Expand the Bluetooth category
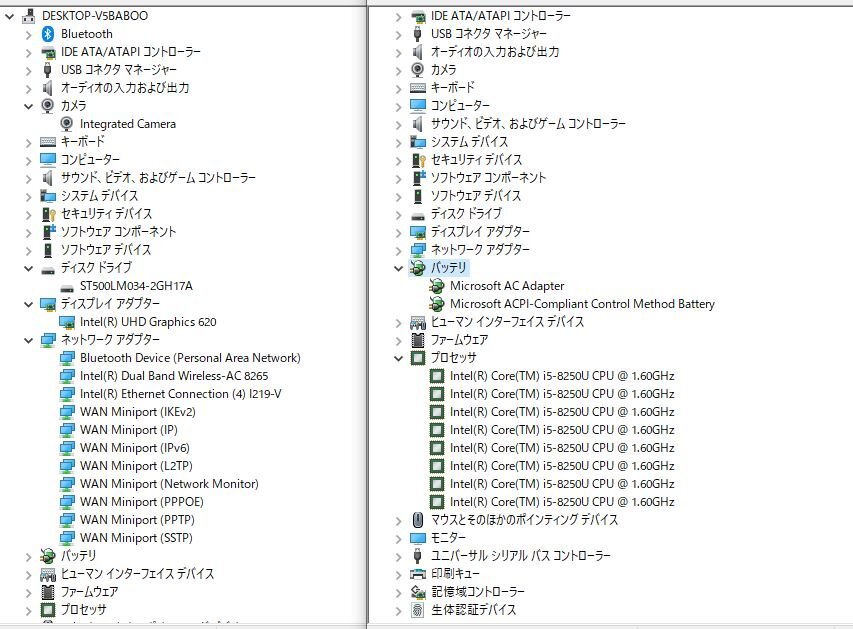853x629 pixels. click(28, 34)
